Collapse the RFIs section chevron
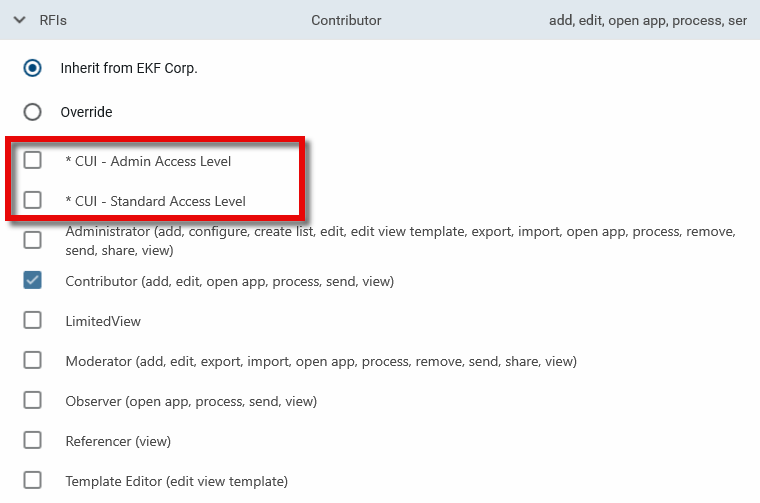This screenshot has width=760, height=503. point(19,20)
